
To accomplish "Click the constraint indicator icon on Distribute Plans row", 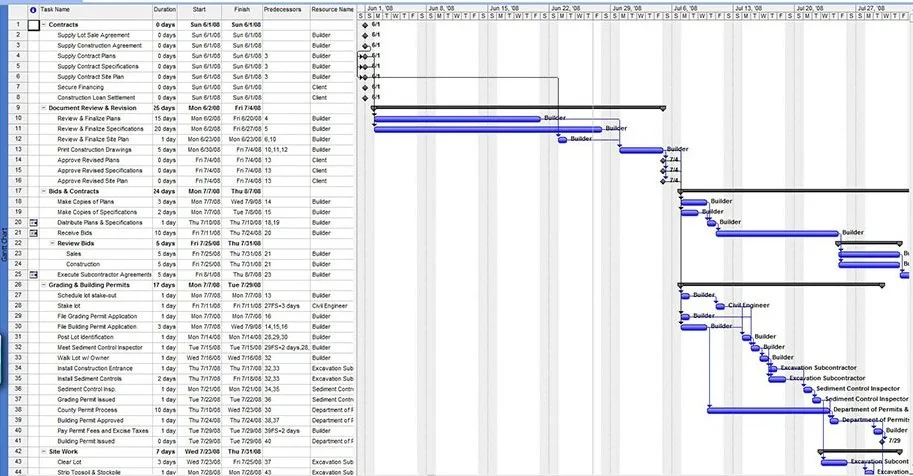I will tap(33, 223).
